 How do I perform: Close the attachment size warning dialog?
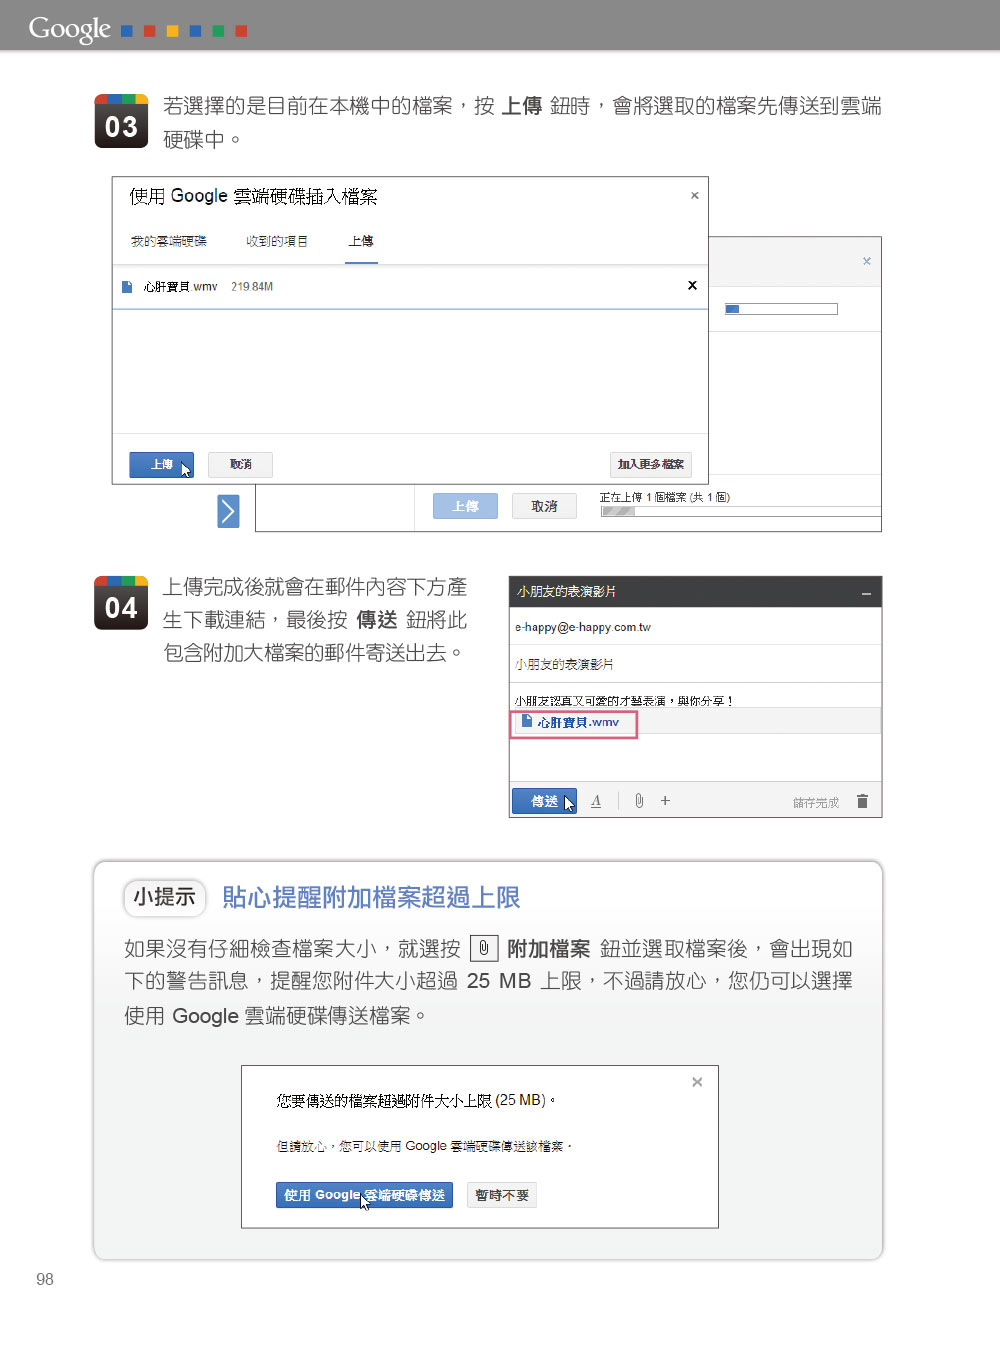697,1082
